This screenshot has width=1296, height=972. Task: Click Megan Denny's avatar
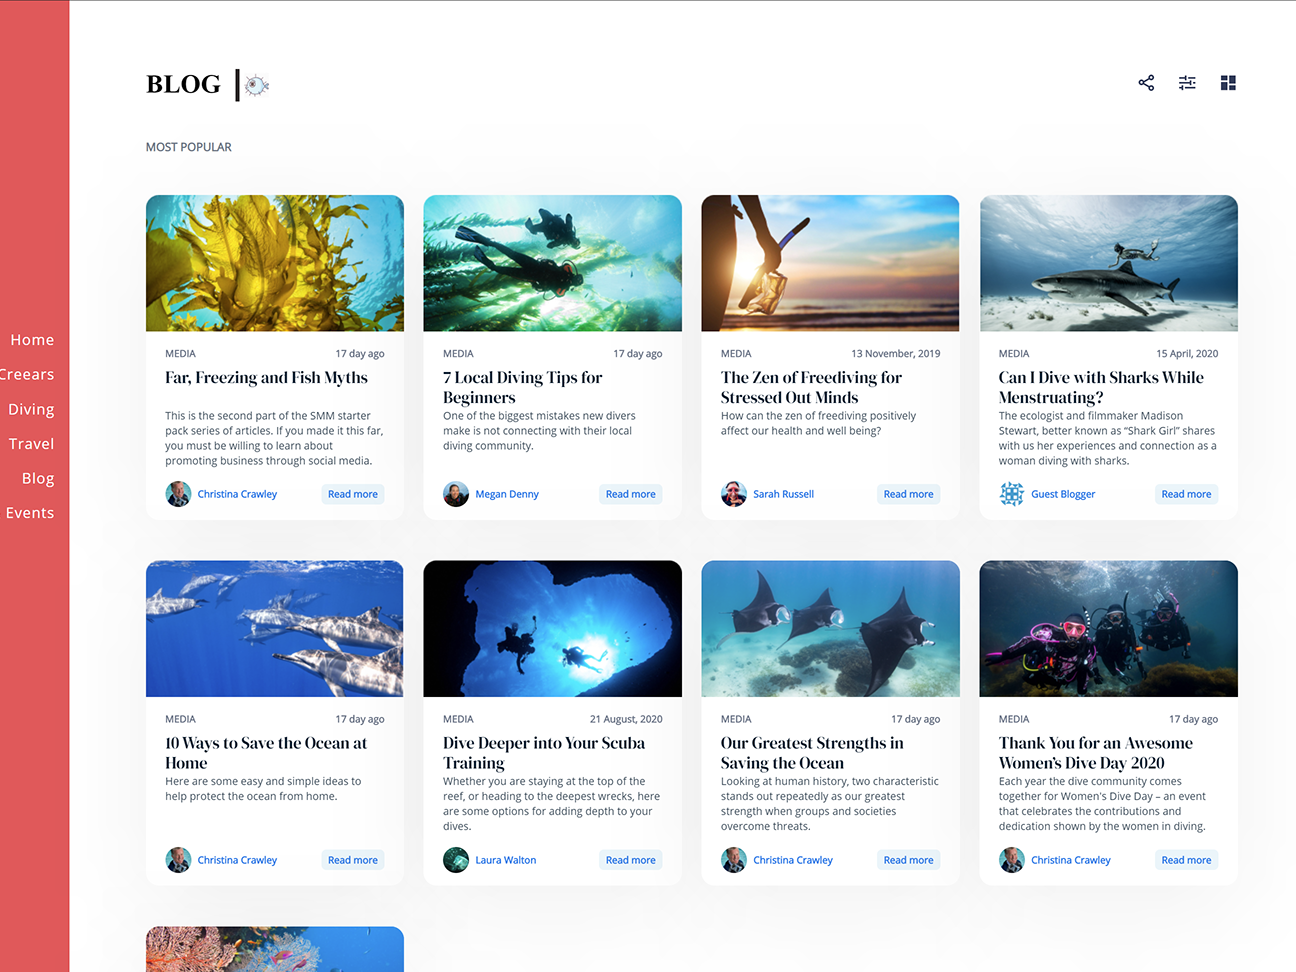(456, 494)
